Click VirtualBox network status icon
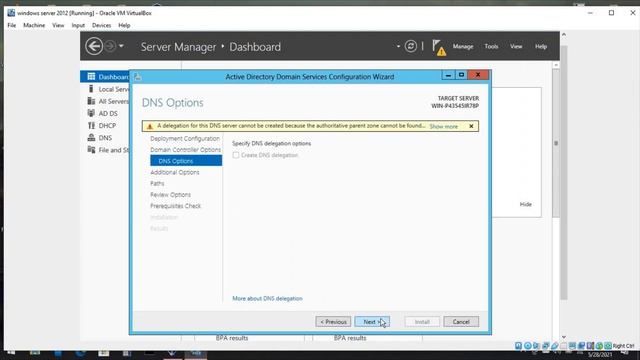640x360 pixels. point(545,346)
